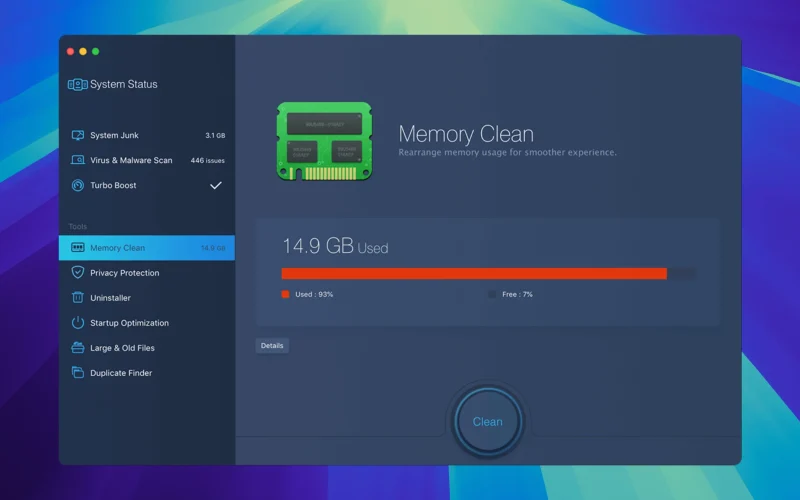Select the highlighted Memory Clean item

point(147,247)
